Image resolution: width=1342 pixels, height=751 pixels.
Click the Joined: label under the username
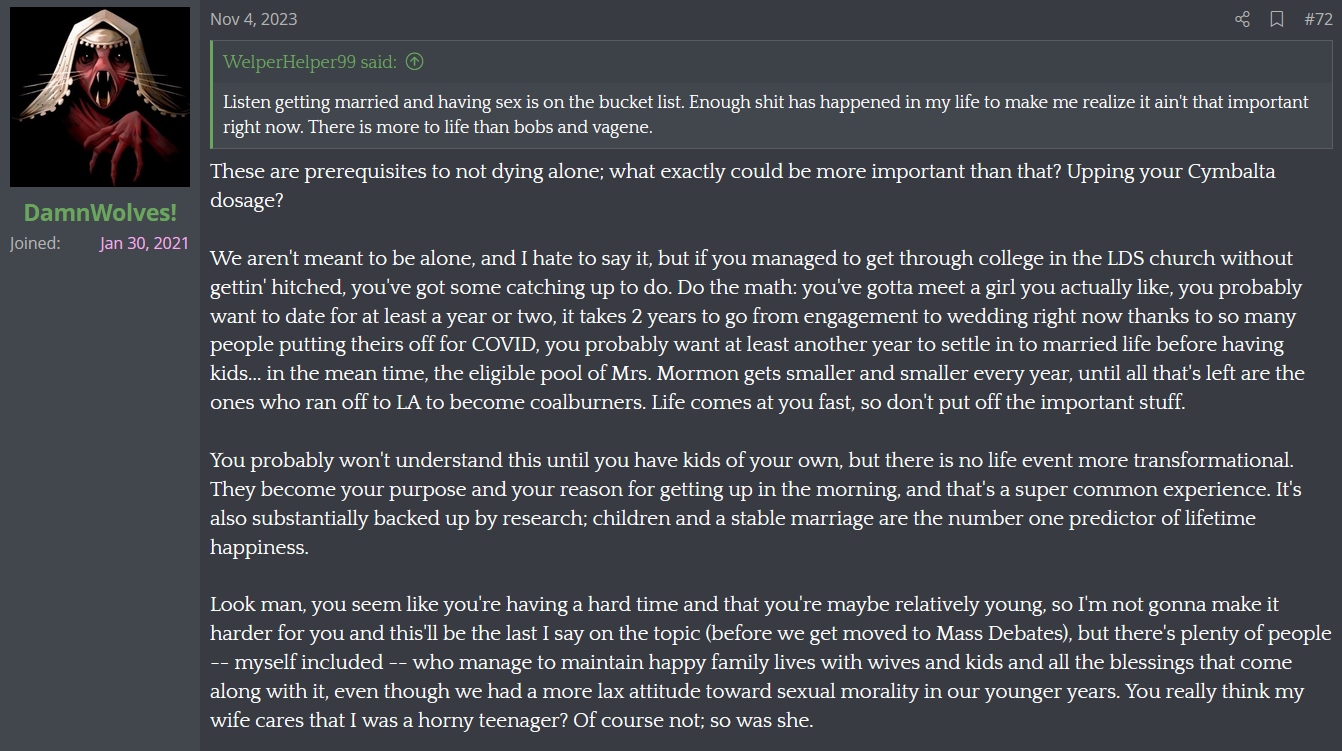click(35, 243)
